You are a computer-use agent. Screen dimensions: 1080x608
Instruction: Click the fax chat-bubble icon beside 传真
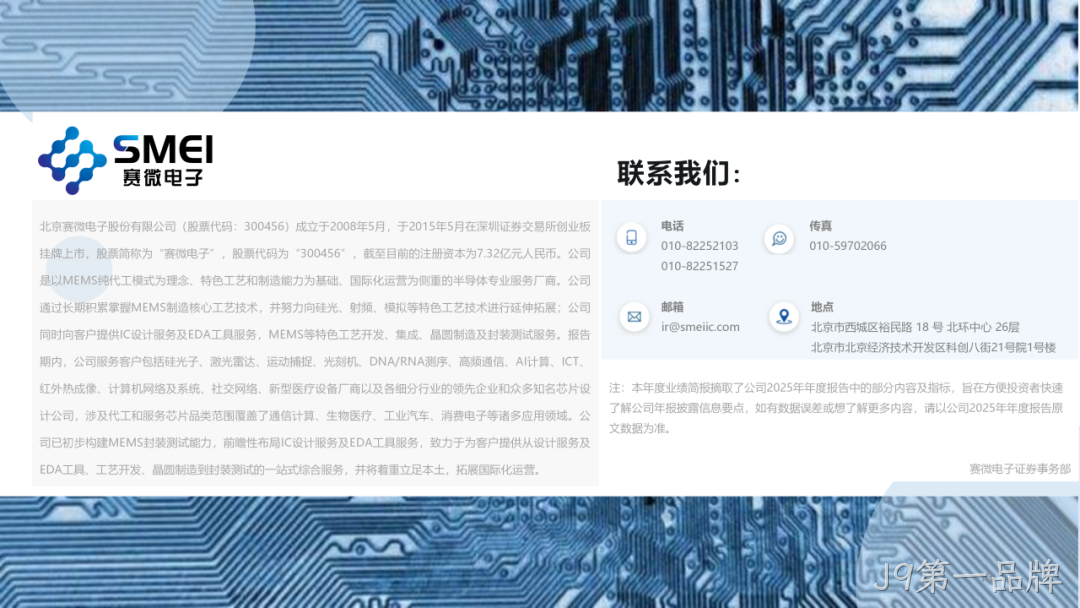click(779, 239)
